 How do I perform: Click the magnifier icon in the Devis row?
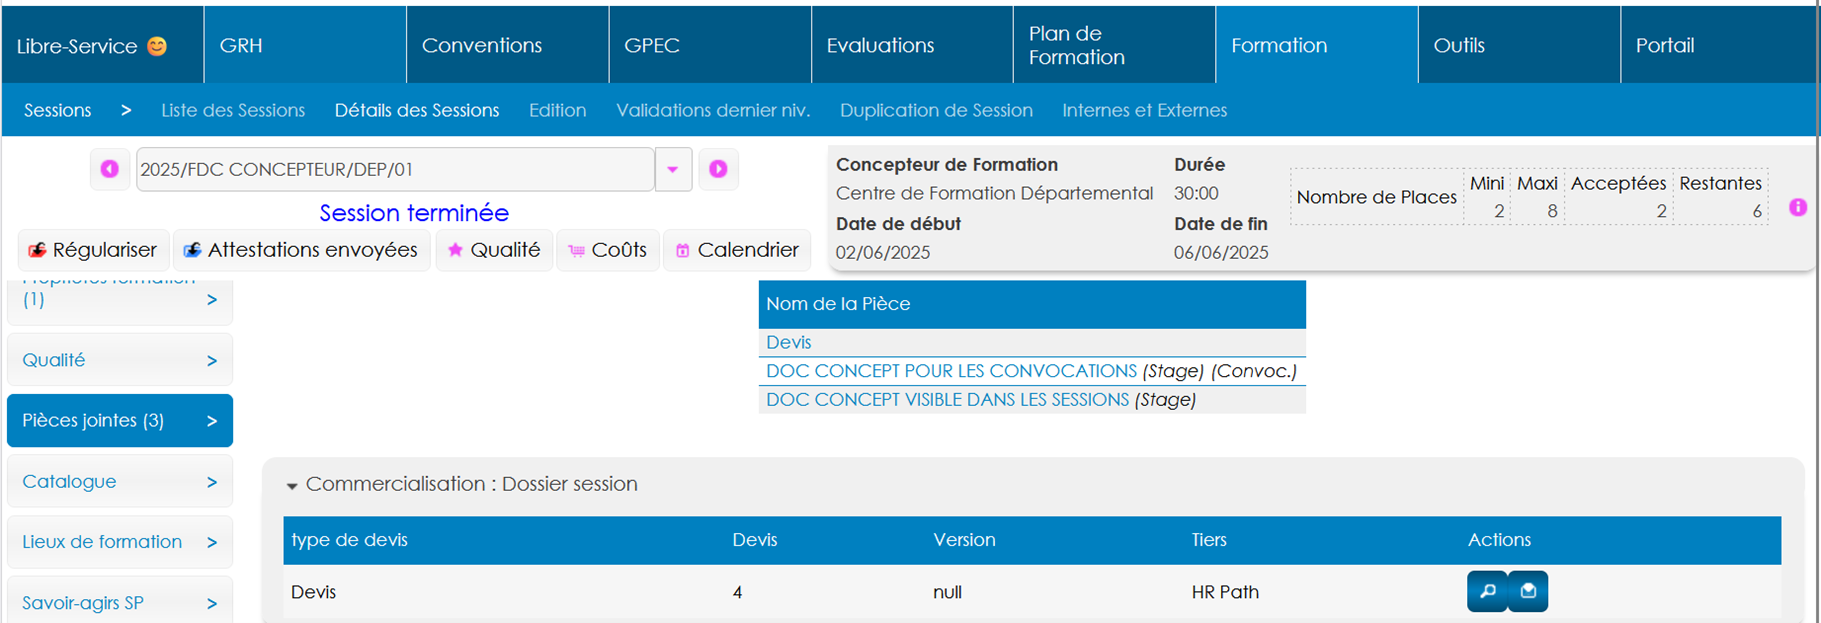(x=1487, y=591)
